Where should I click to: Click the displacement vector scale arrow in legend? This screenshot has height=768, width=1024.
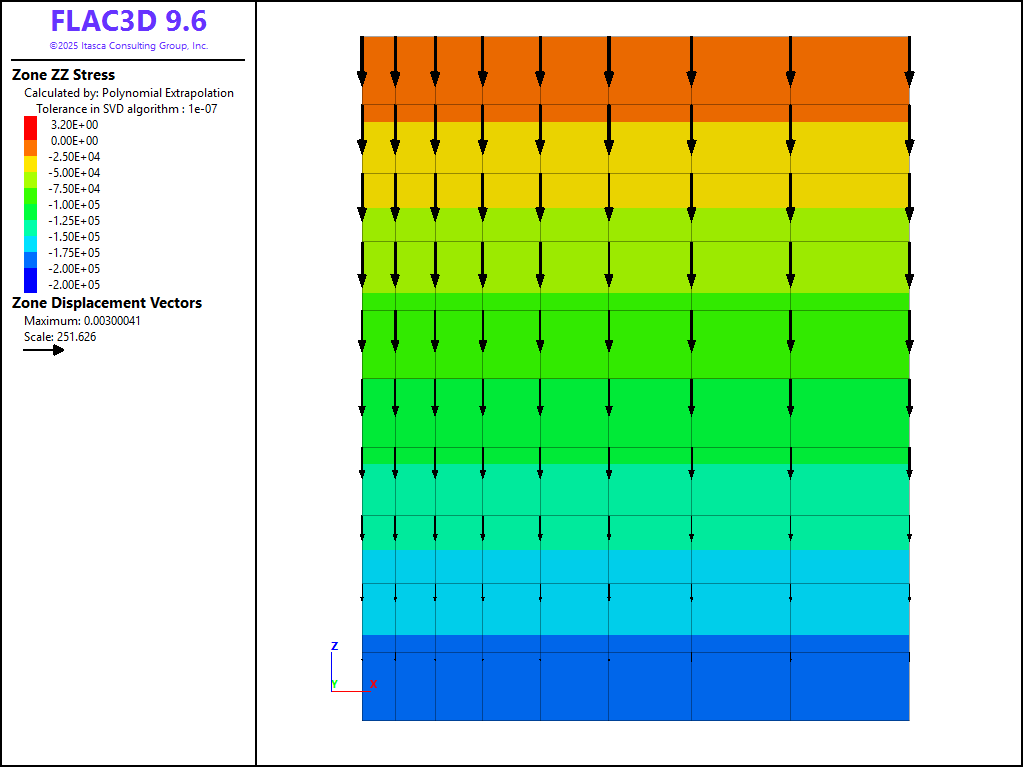44,350
